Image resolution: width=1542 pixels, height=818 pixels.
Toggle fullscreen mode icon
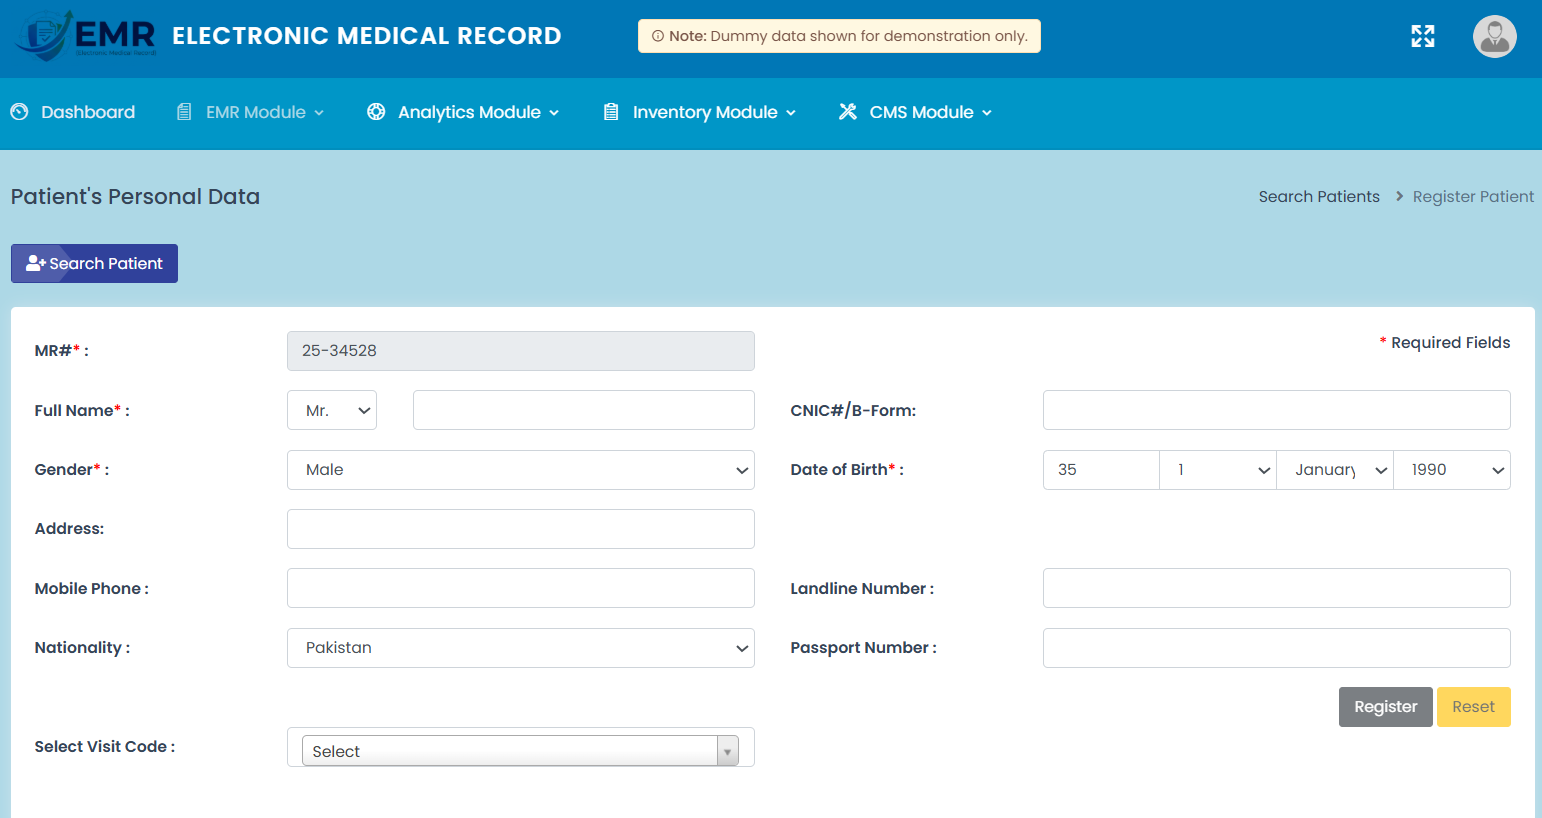[x=1422, y=37]
